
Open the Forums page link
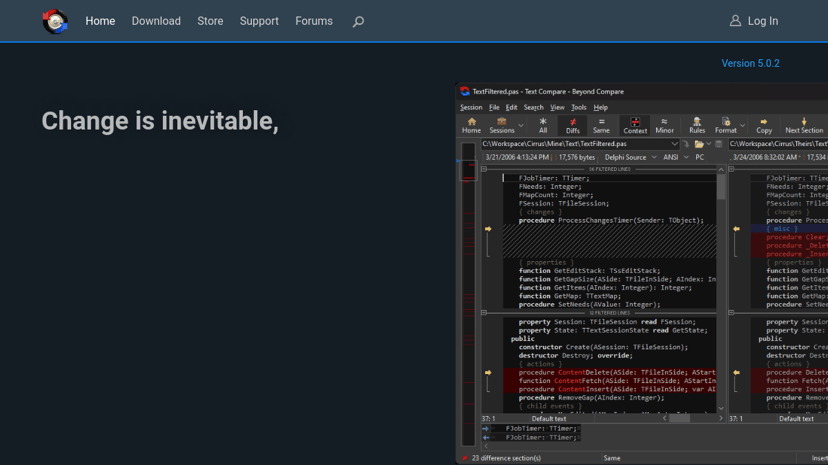point(314,21)
